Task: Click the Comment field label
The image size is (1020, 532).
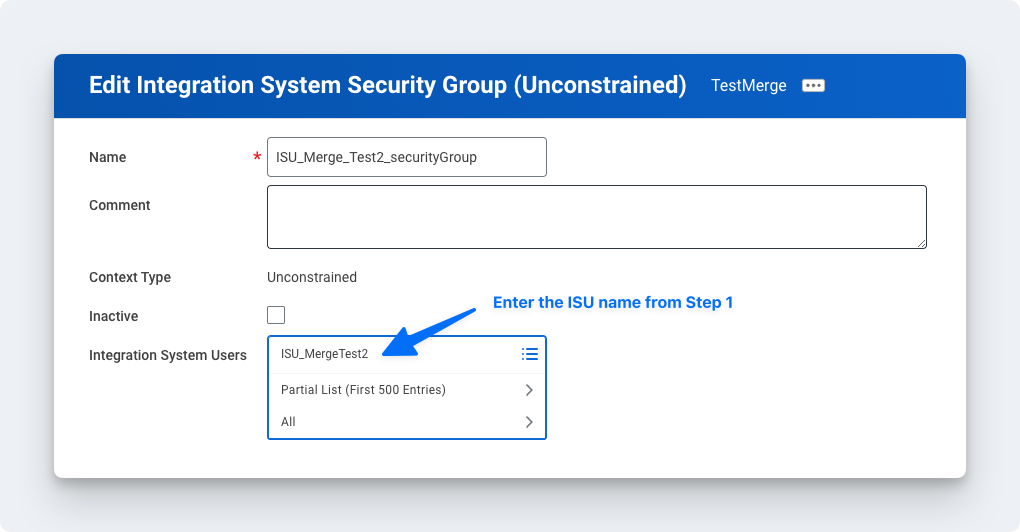Action: pyautogui.click(x=120, y=205)
